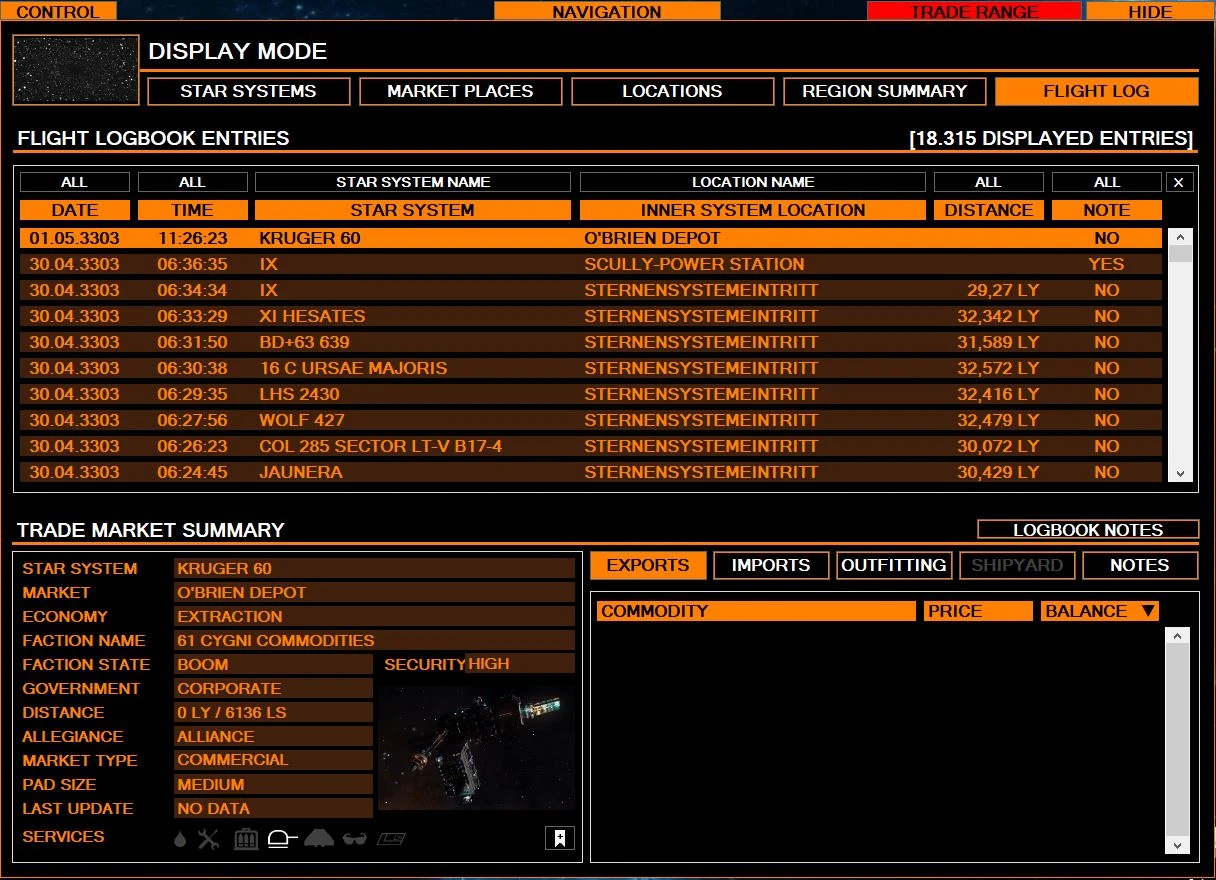Image resolution: width=1216 pixels, height=880 pixels.
Task: Click the black market sunglasses icon
Action: point(355,840)
